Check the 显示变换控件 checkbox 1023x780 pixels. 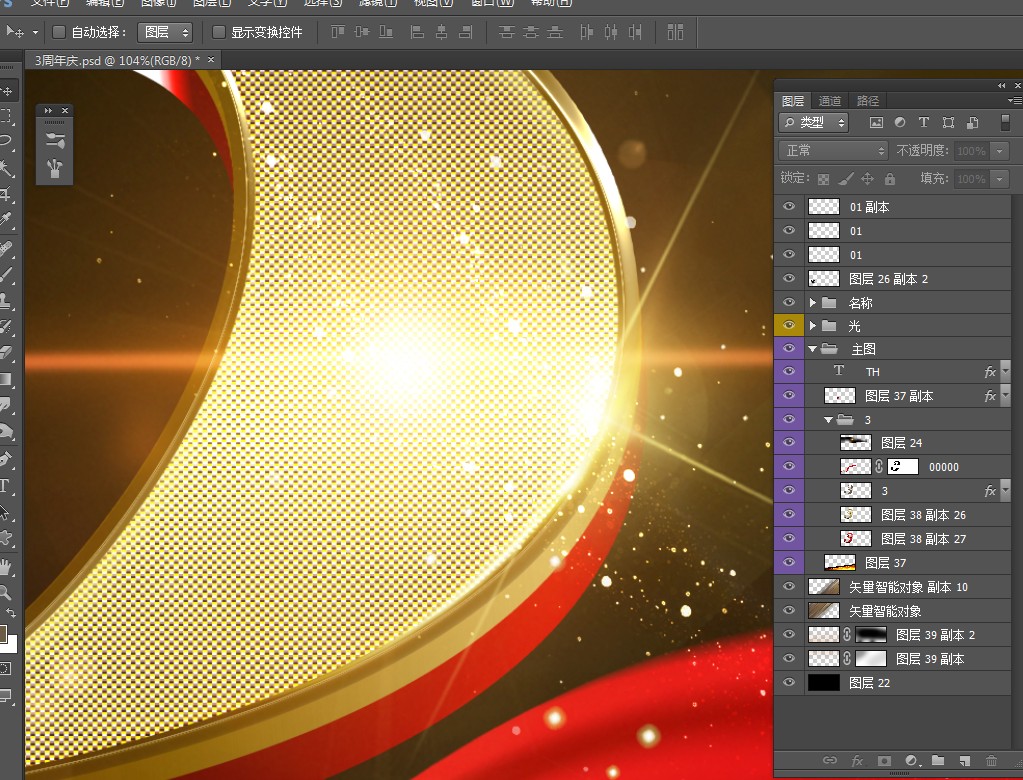pyautogui.click(x=219, y=32)
